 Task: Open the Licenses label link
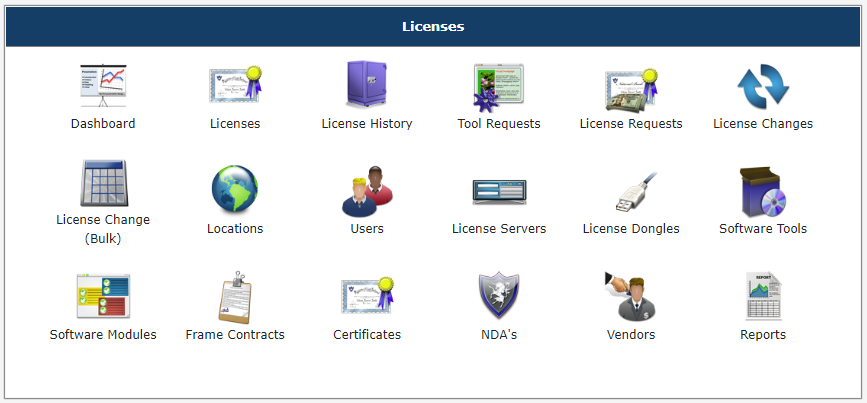(235, 123)
